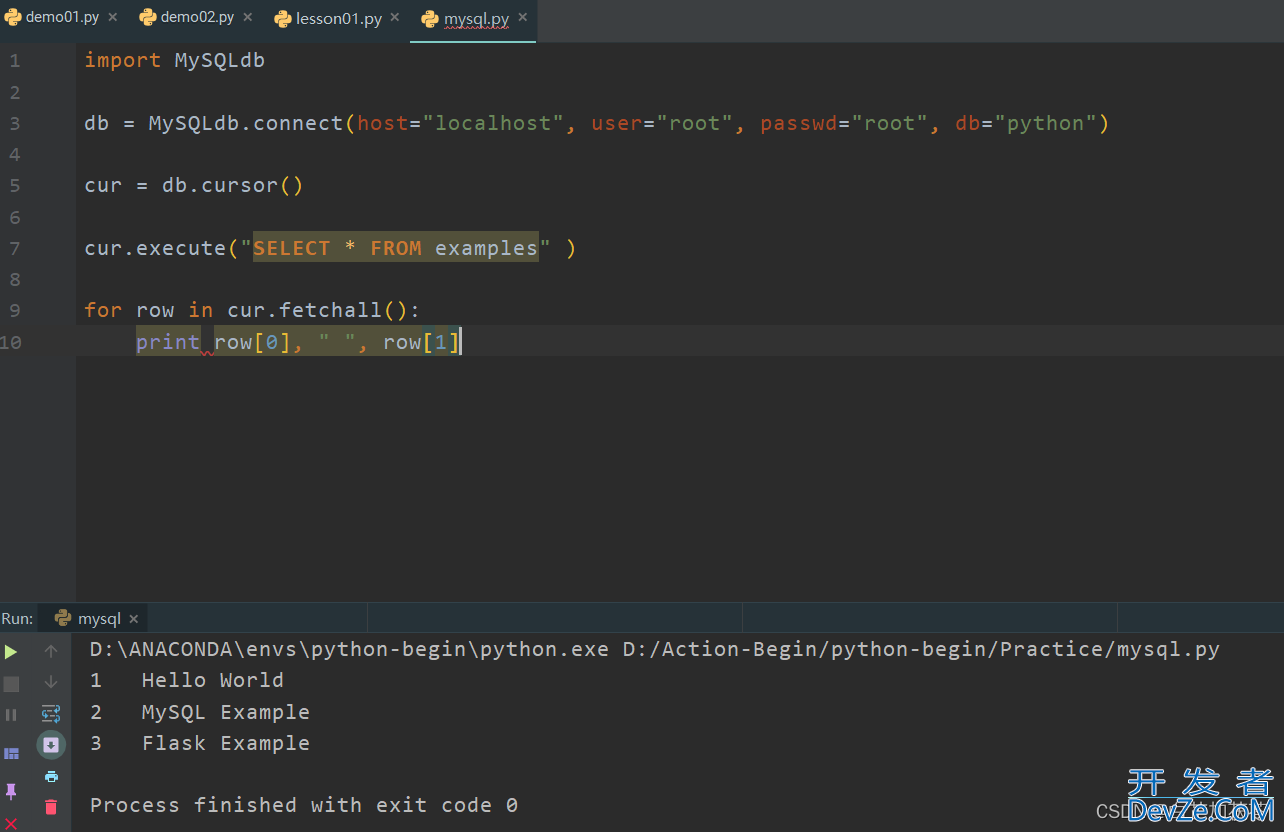
Task: Click the Clear All trash icon
Action: tap(51, 806)
